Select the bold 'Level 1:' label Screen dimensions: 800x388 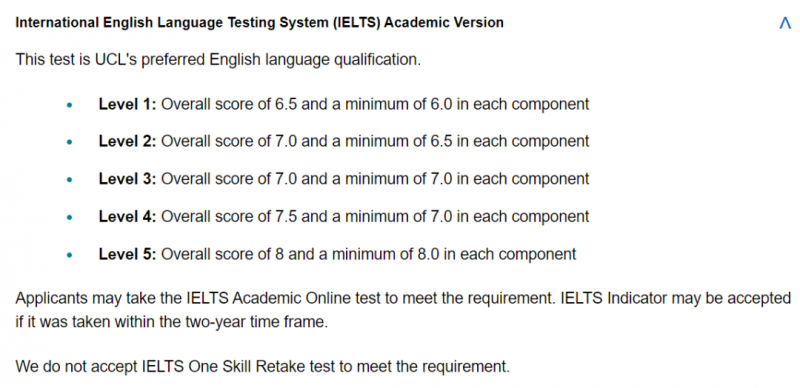128,104
